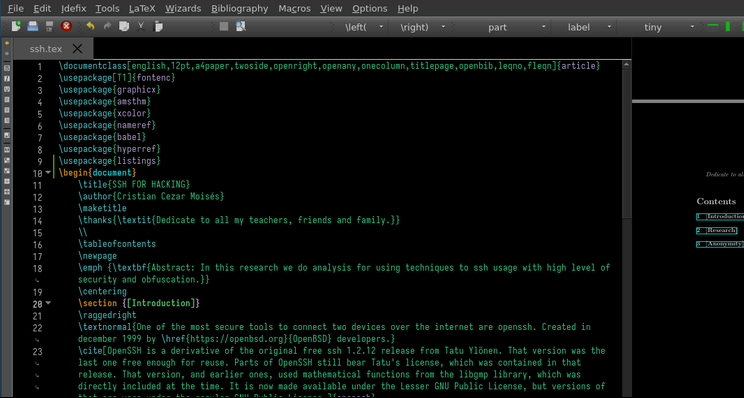Click \usepackage{listings} on line 9

[x=110, y=161]
